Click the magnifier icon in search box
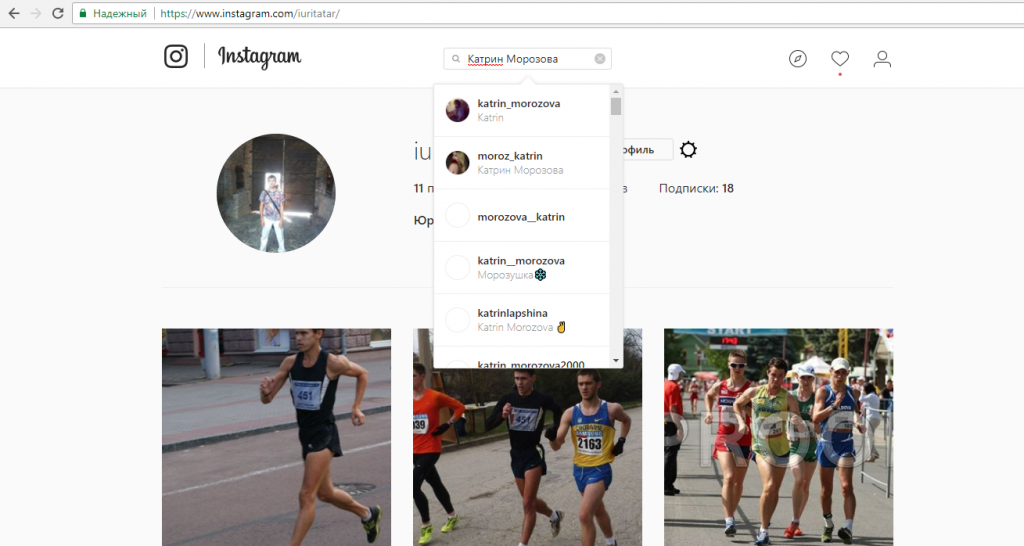Viewport: 1024px width, 546px height. 456,59
